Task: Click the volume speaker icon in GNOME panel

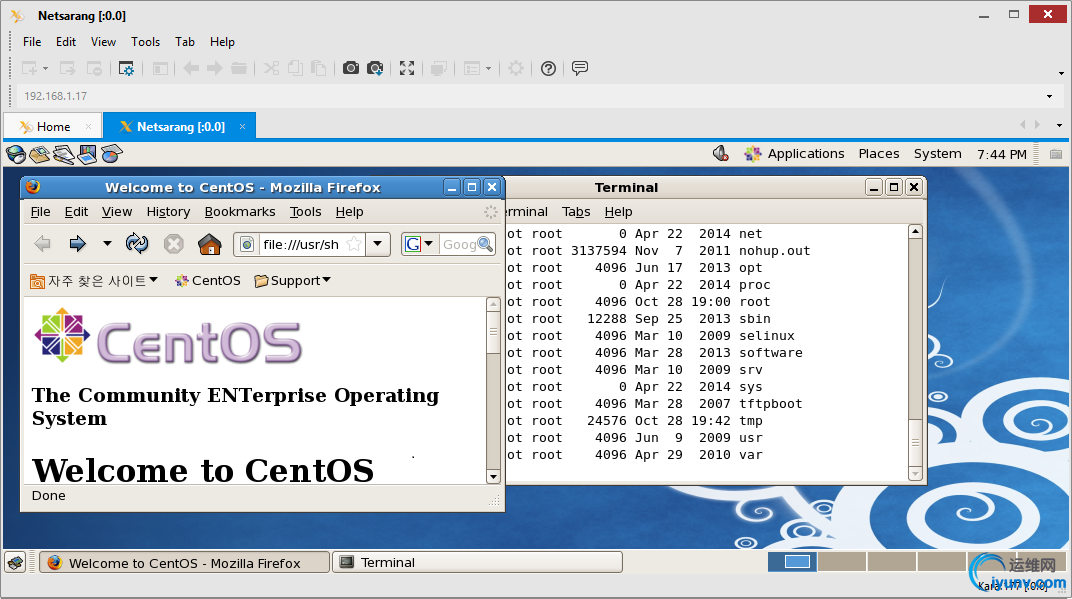Action: [720, 154]
